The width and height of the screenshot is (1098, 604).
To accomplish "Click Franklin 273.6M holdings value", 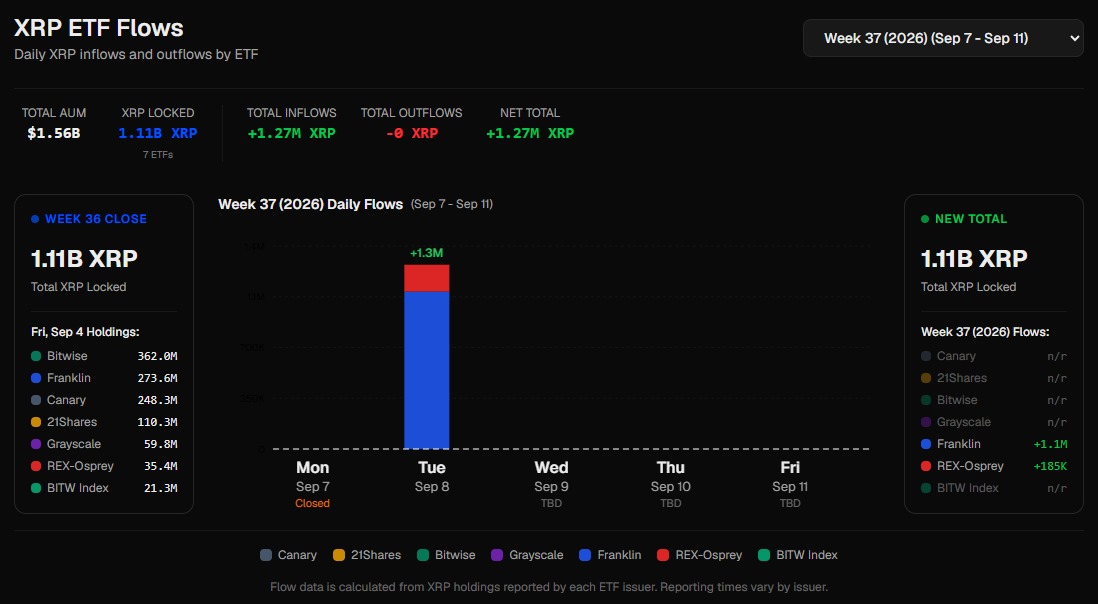I will pos(157,378).
